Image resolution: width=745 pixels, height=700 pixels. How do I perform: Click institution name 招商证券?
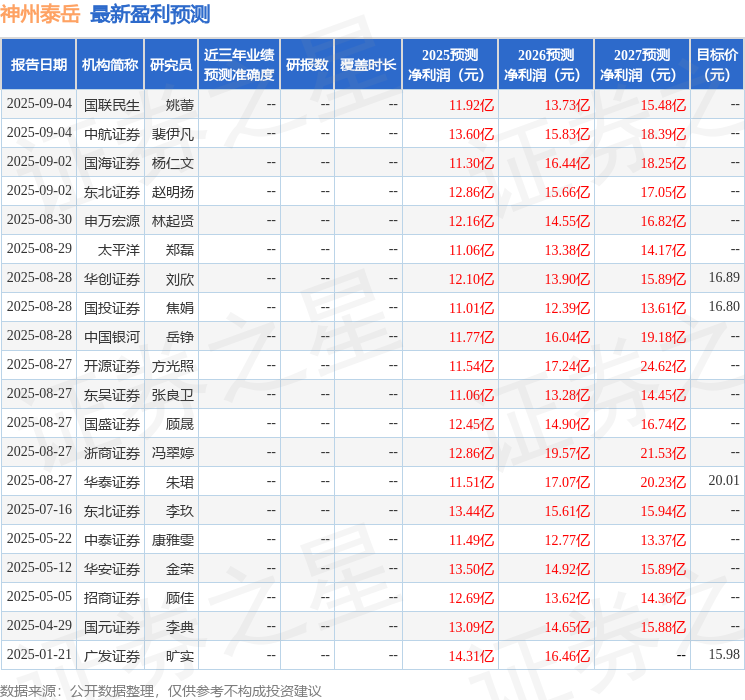coord(112,598)
